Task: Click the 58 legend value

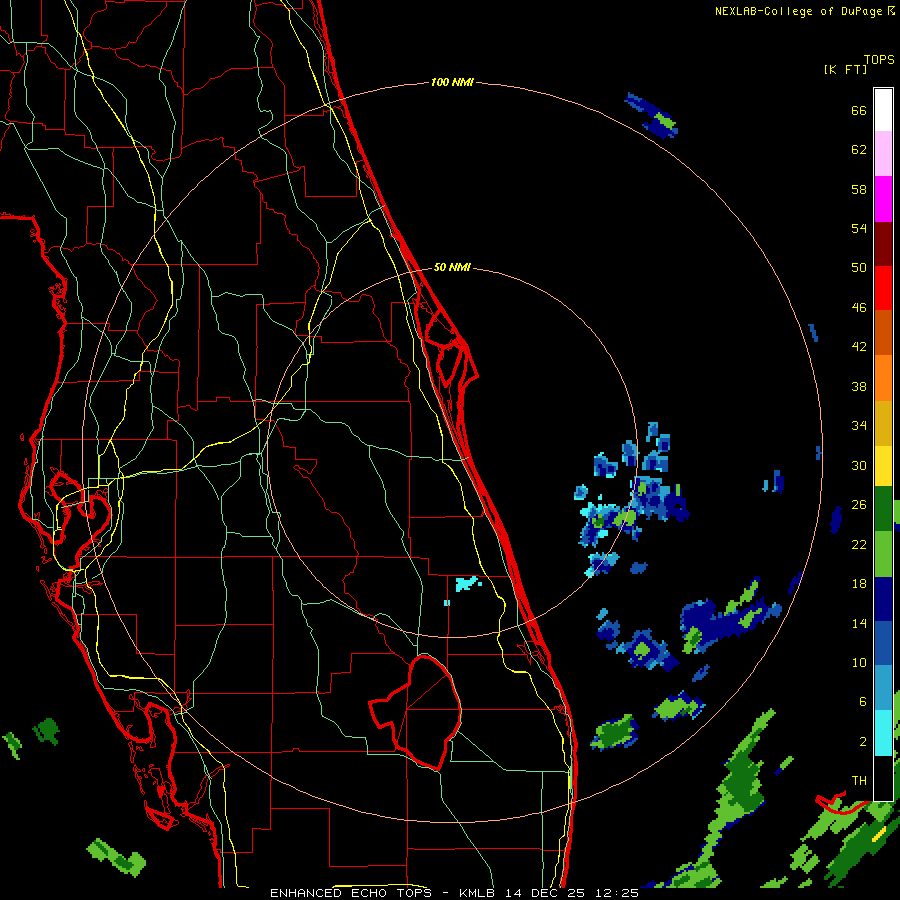Action: [859, 189]
